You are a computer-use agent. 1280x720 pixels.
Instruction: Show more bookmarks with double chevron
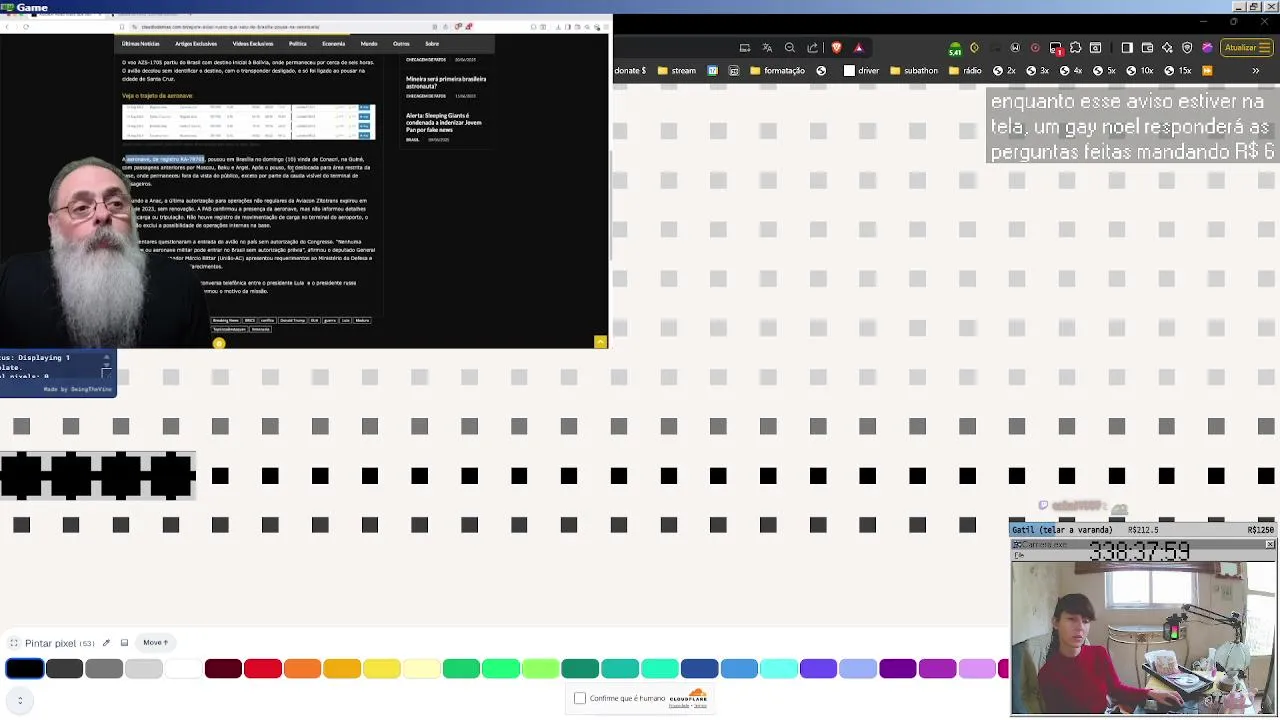point(1256,71)
